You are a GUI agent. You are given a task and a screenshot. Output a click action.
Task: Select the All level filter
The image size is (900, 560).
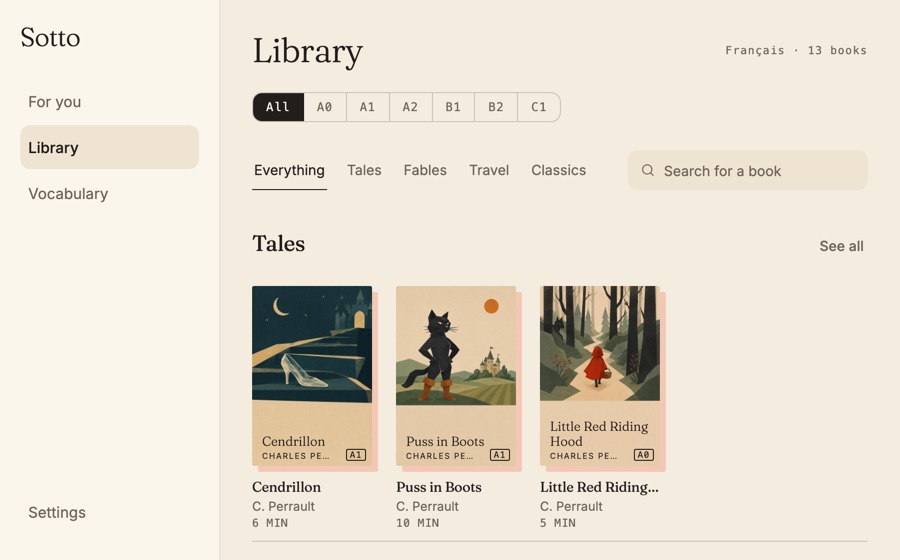(x=278, y=107)
